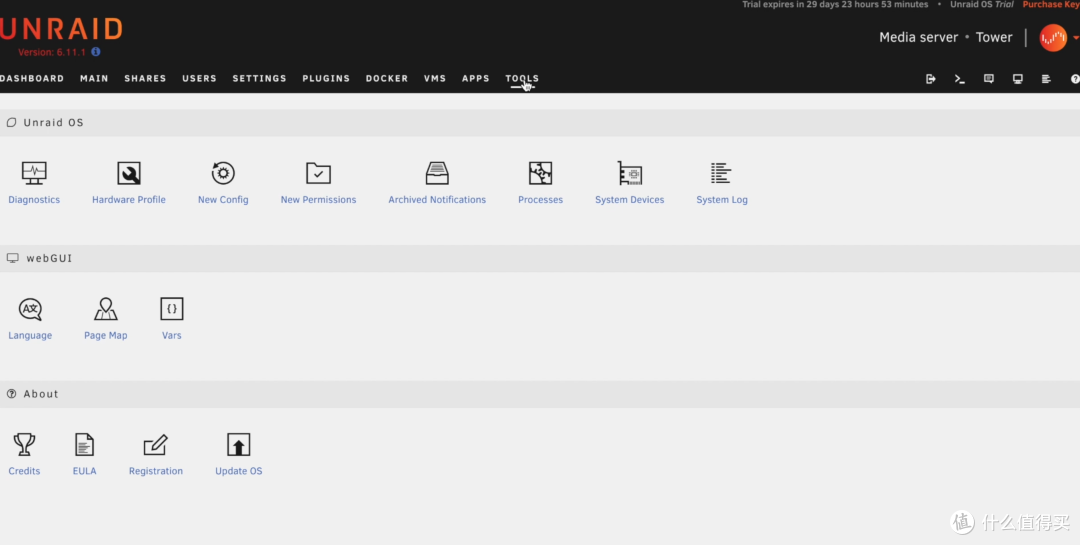Image resolution: width=1080 pixels, height=545 pixels.
Task: Expand the Unraid account dropdown arrow
Action: 1075,39
